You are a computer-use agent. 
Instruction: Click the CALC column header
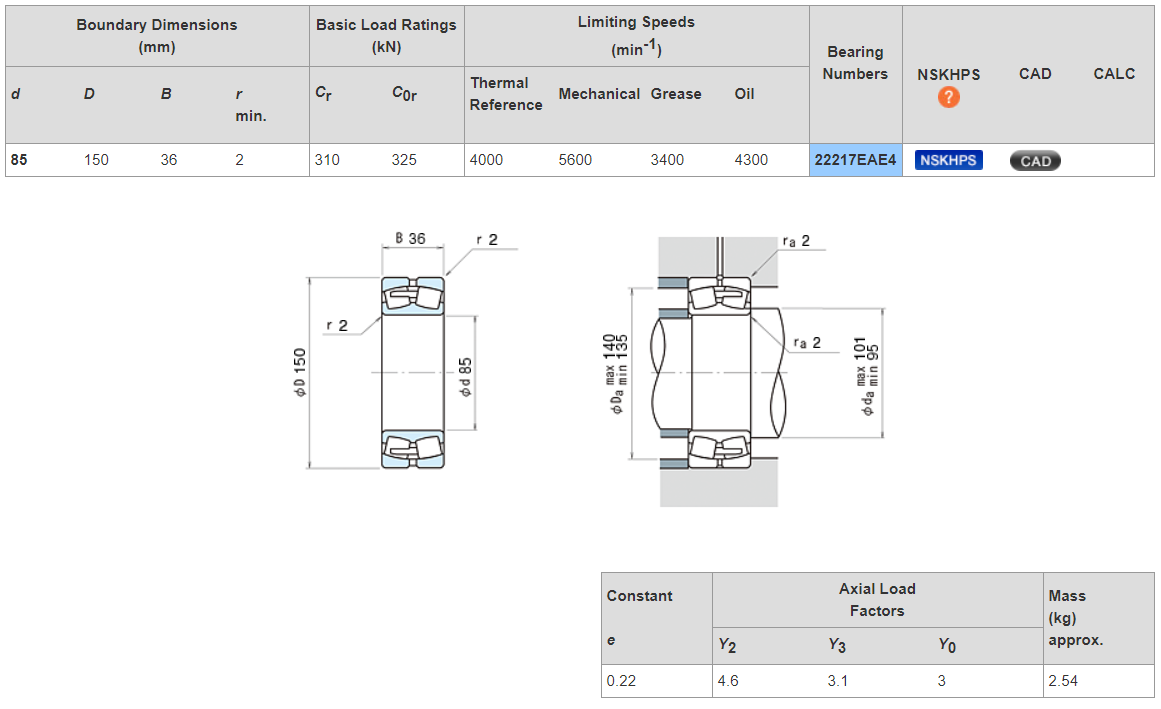pyautogui.click(x=1114, y=74)
